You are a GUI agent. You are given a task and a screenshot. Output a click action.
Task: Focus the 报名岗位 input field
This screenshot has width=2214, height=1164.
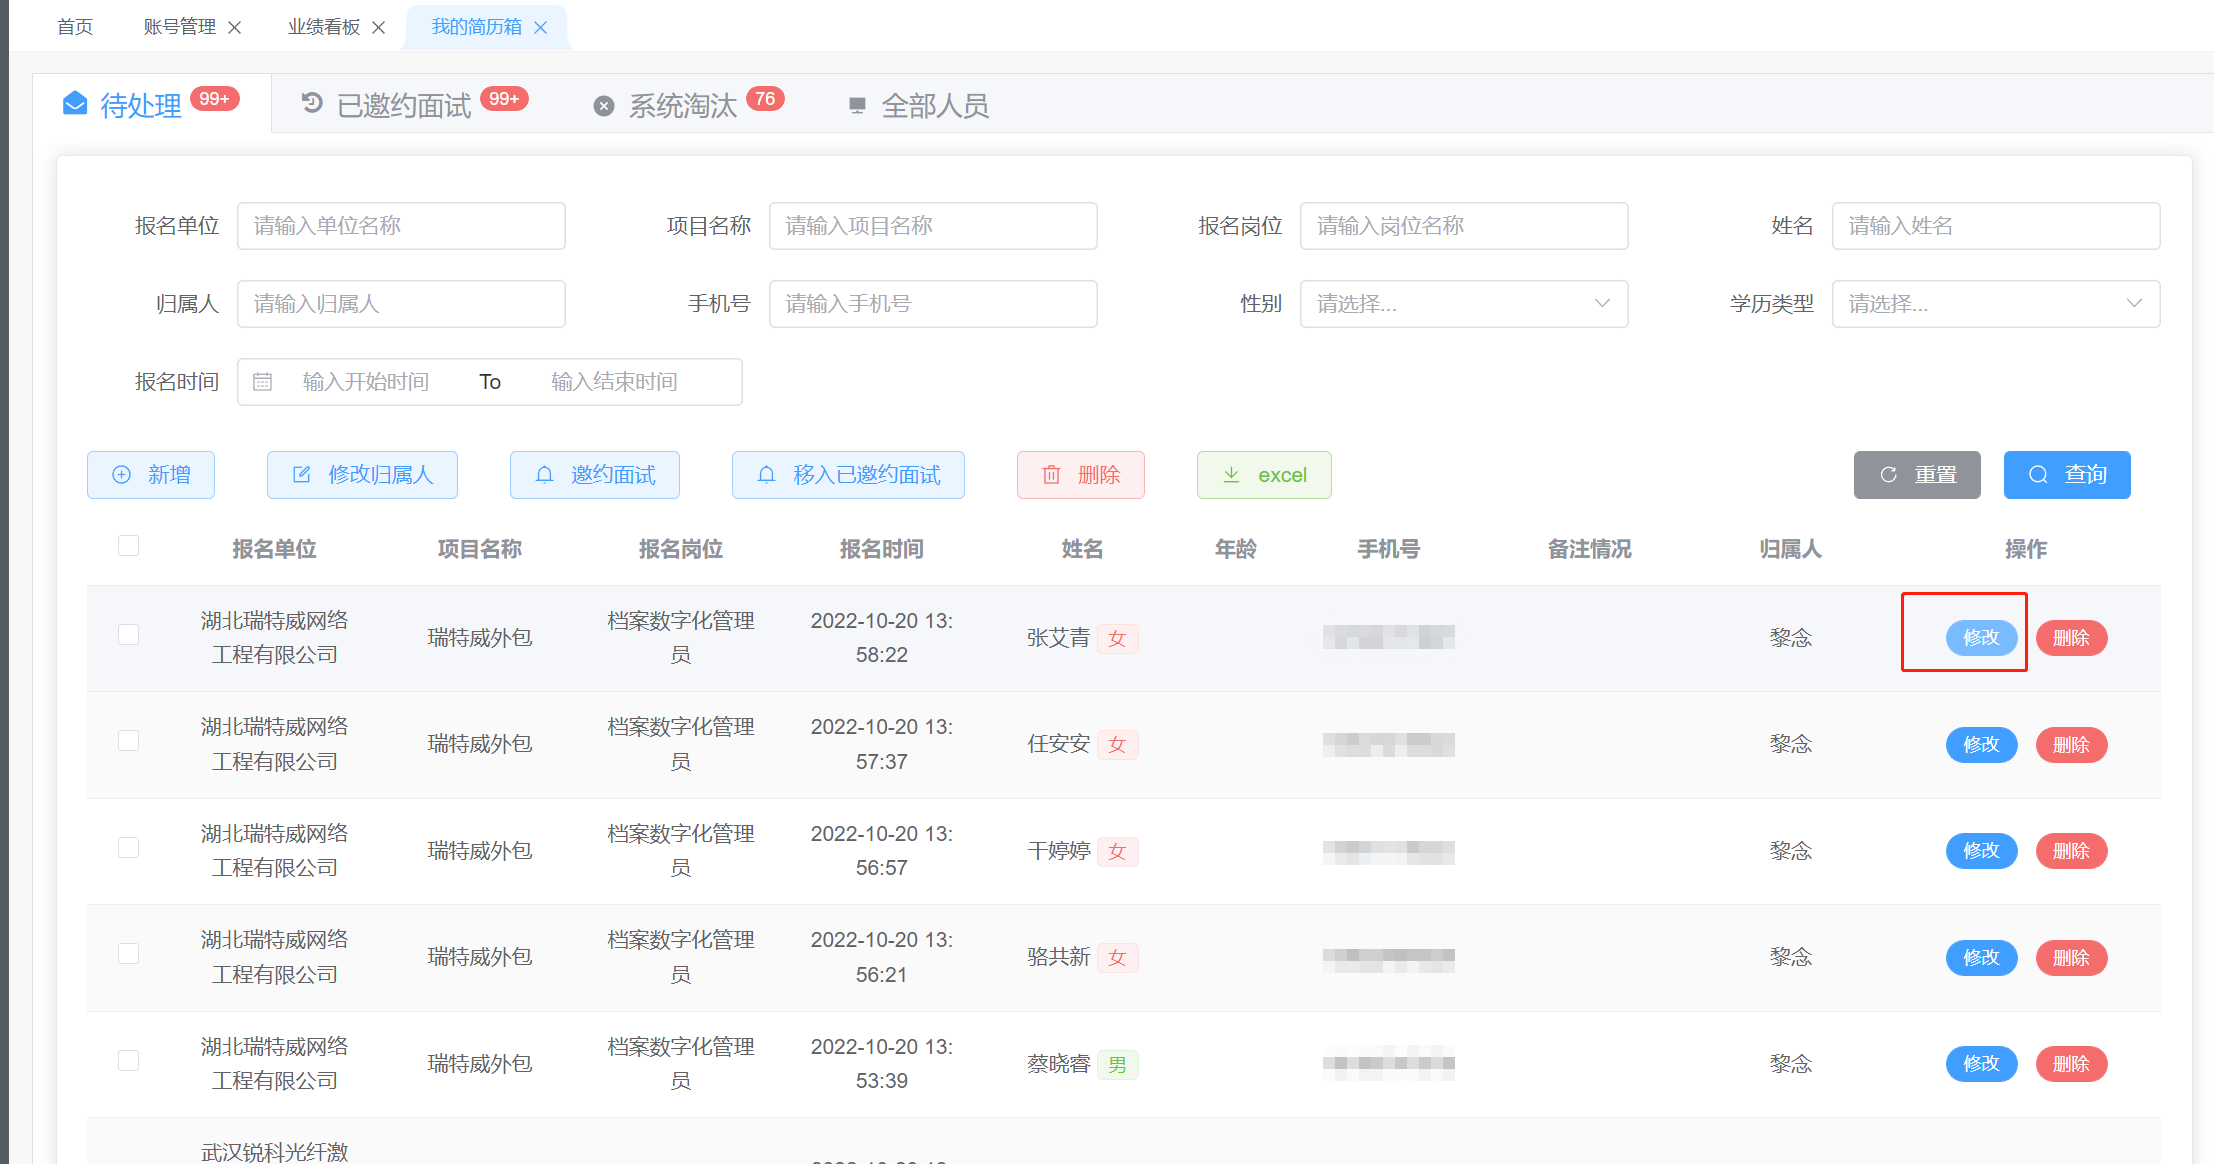(x=1464, y=226)
